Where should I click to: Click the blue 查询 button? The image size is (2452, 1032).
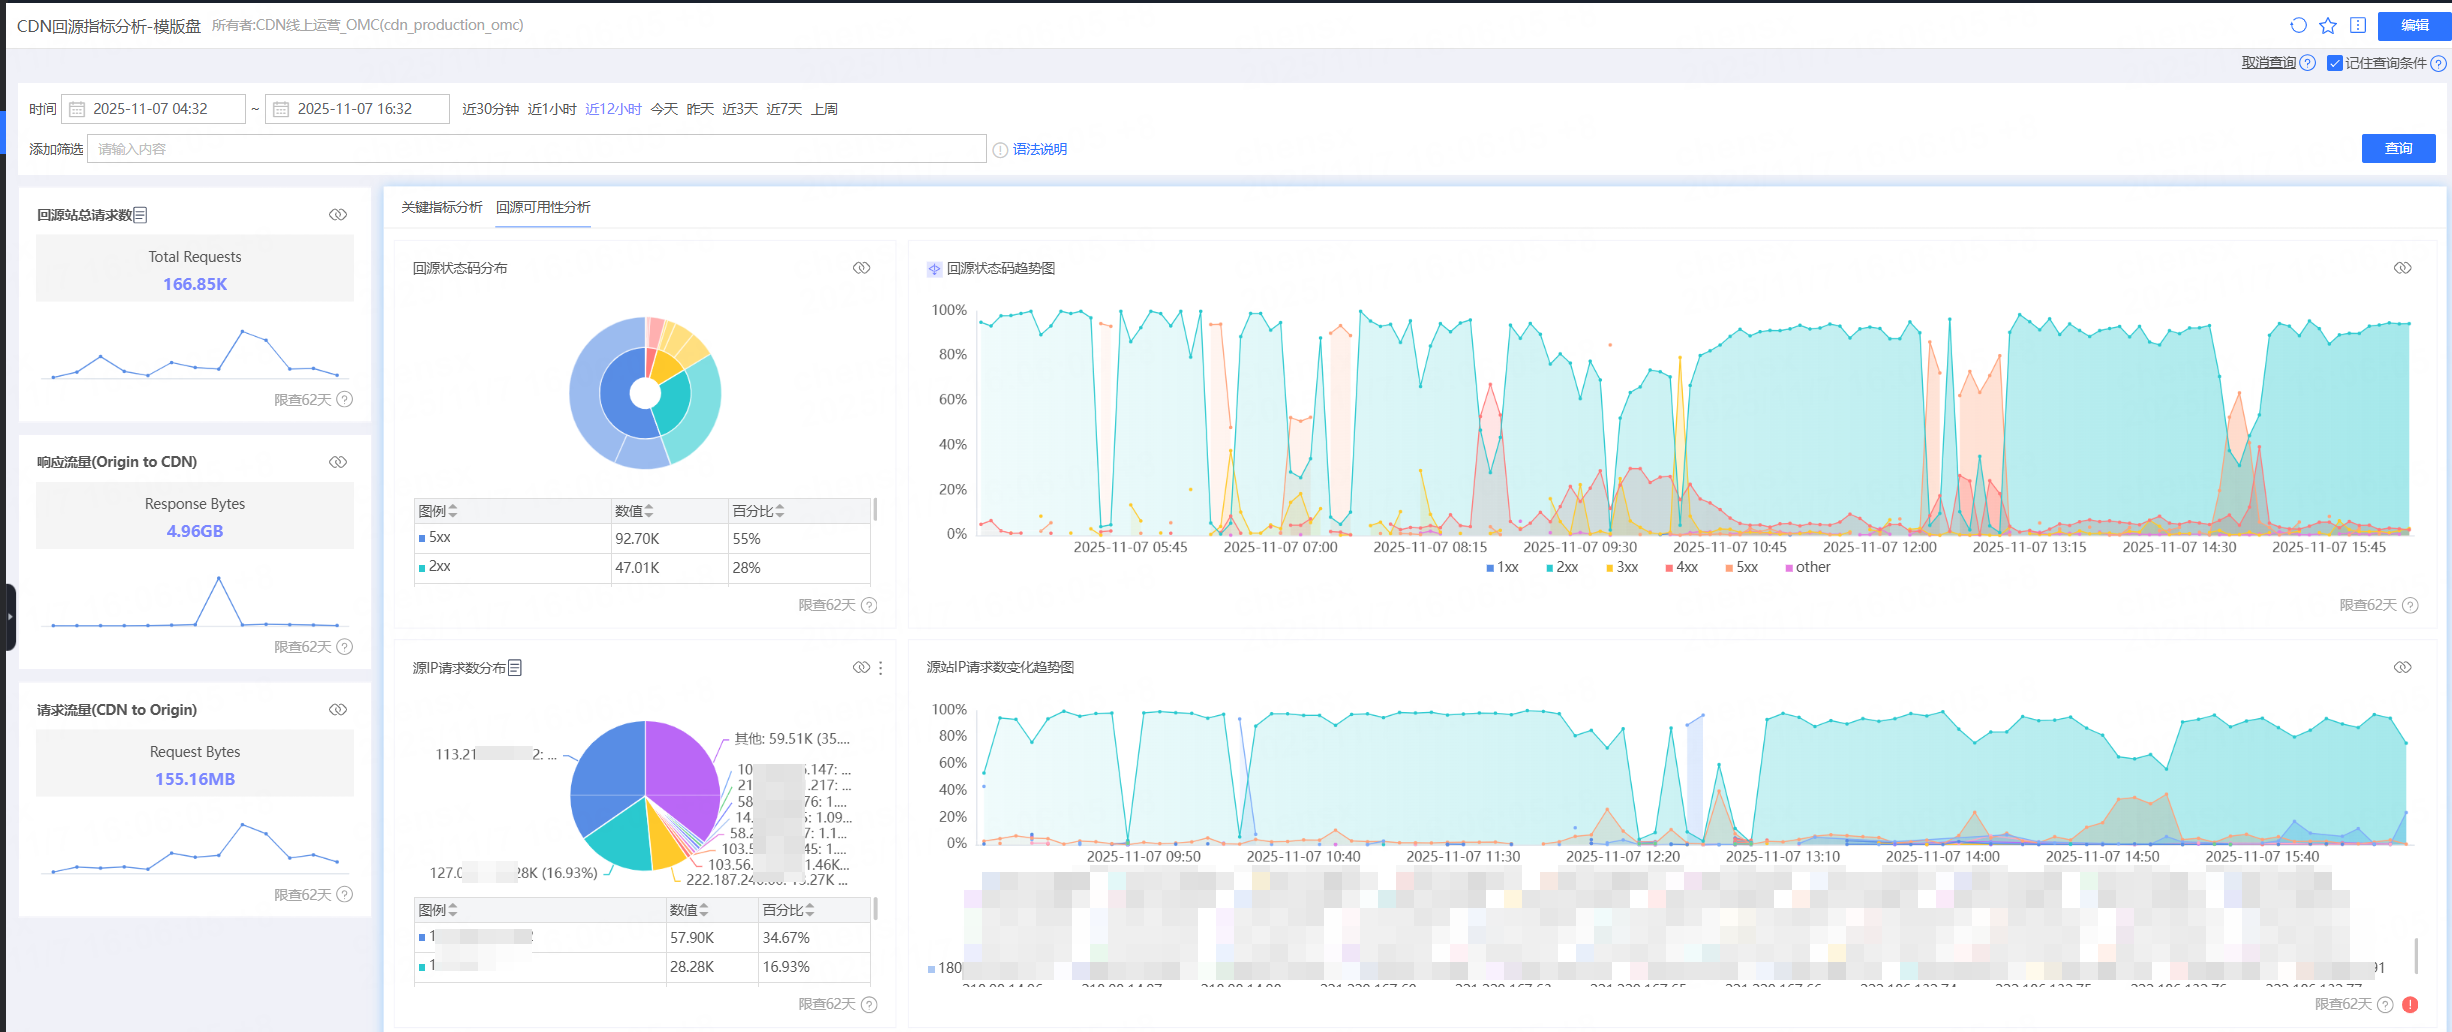click(2398, 148)
